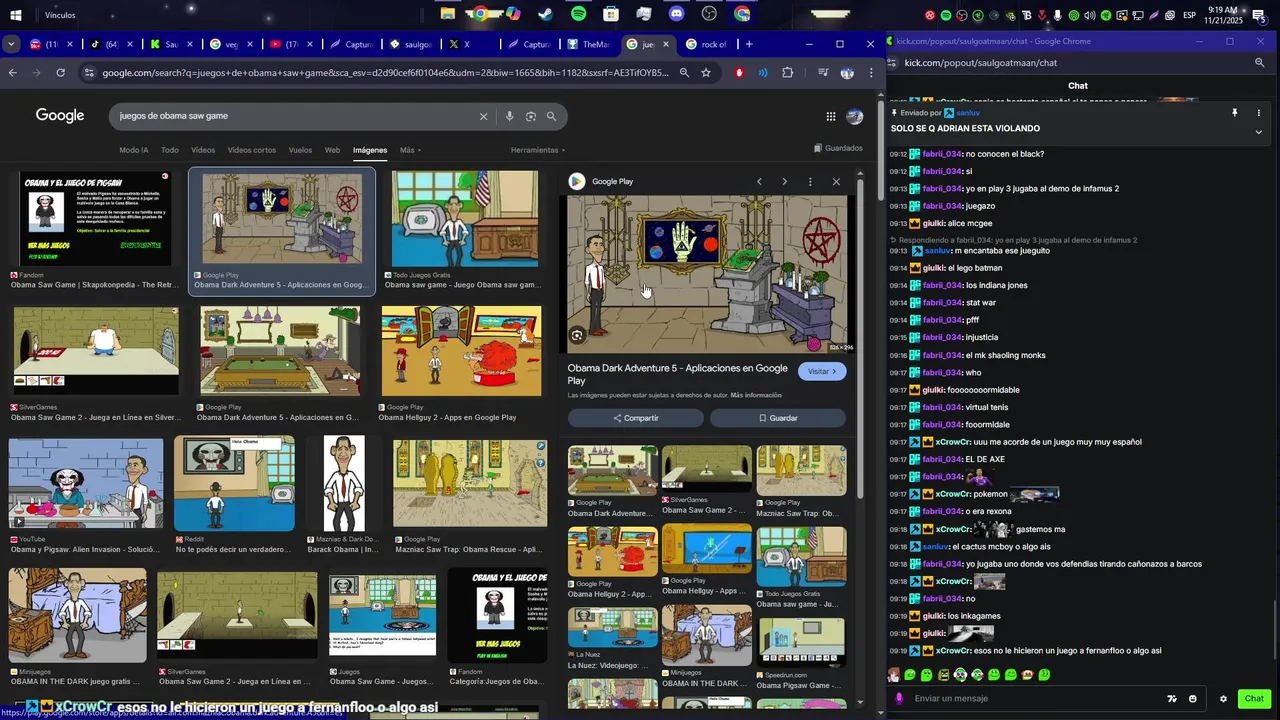Expand the Más search filter dropdown

[x=410, y=150]
